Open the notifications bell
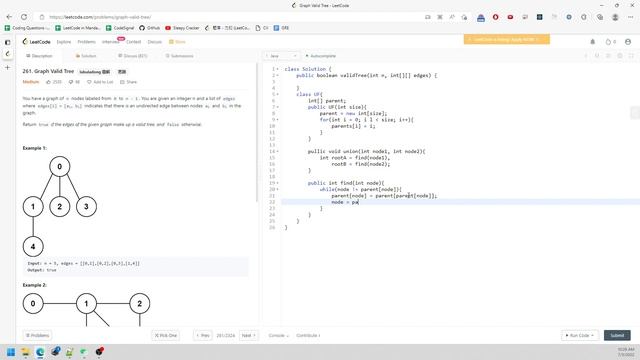 click(x=593, y=42)
